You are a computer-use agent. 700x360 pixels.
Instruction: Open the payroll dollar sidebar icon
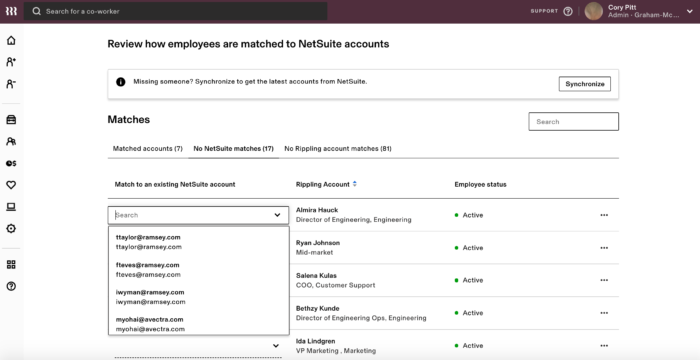coord(11,163)
